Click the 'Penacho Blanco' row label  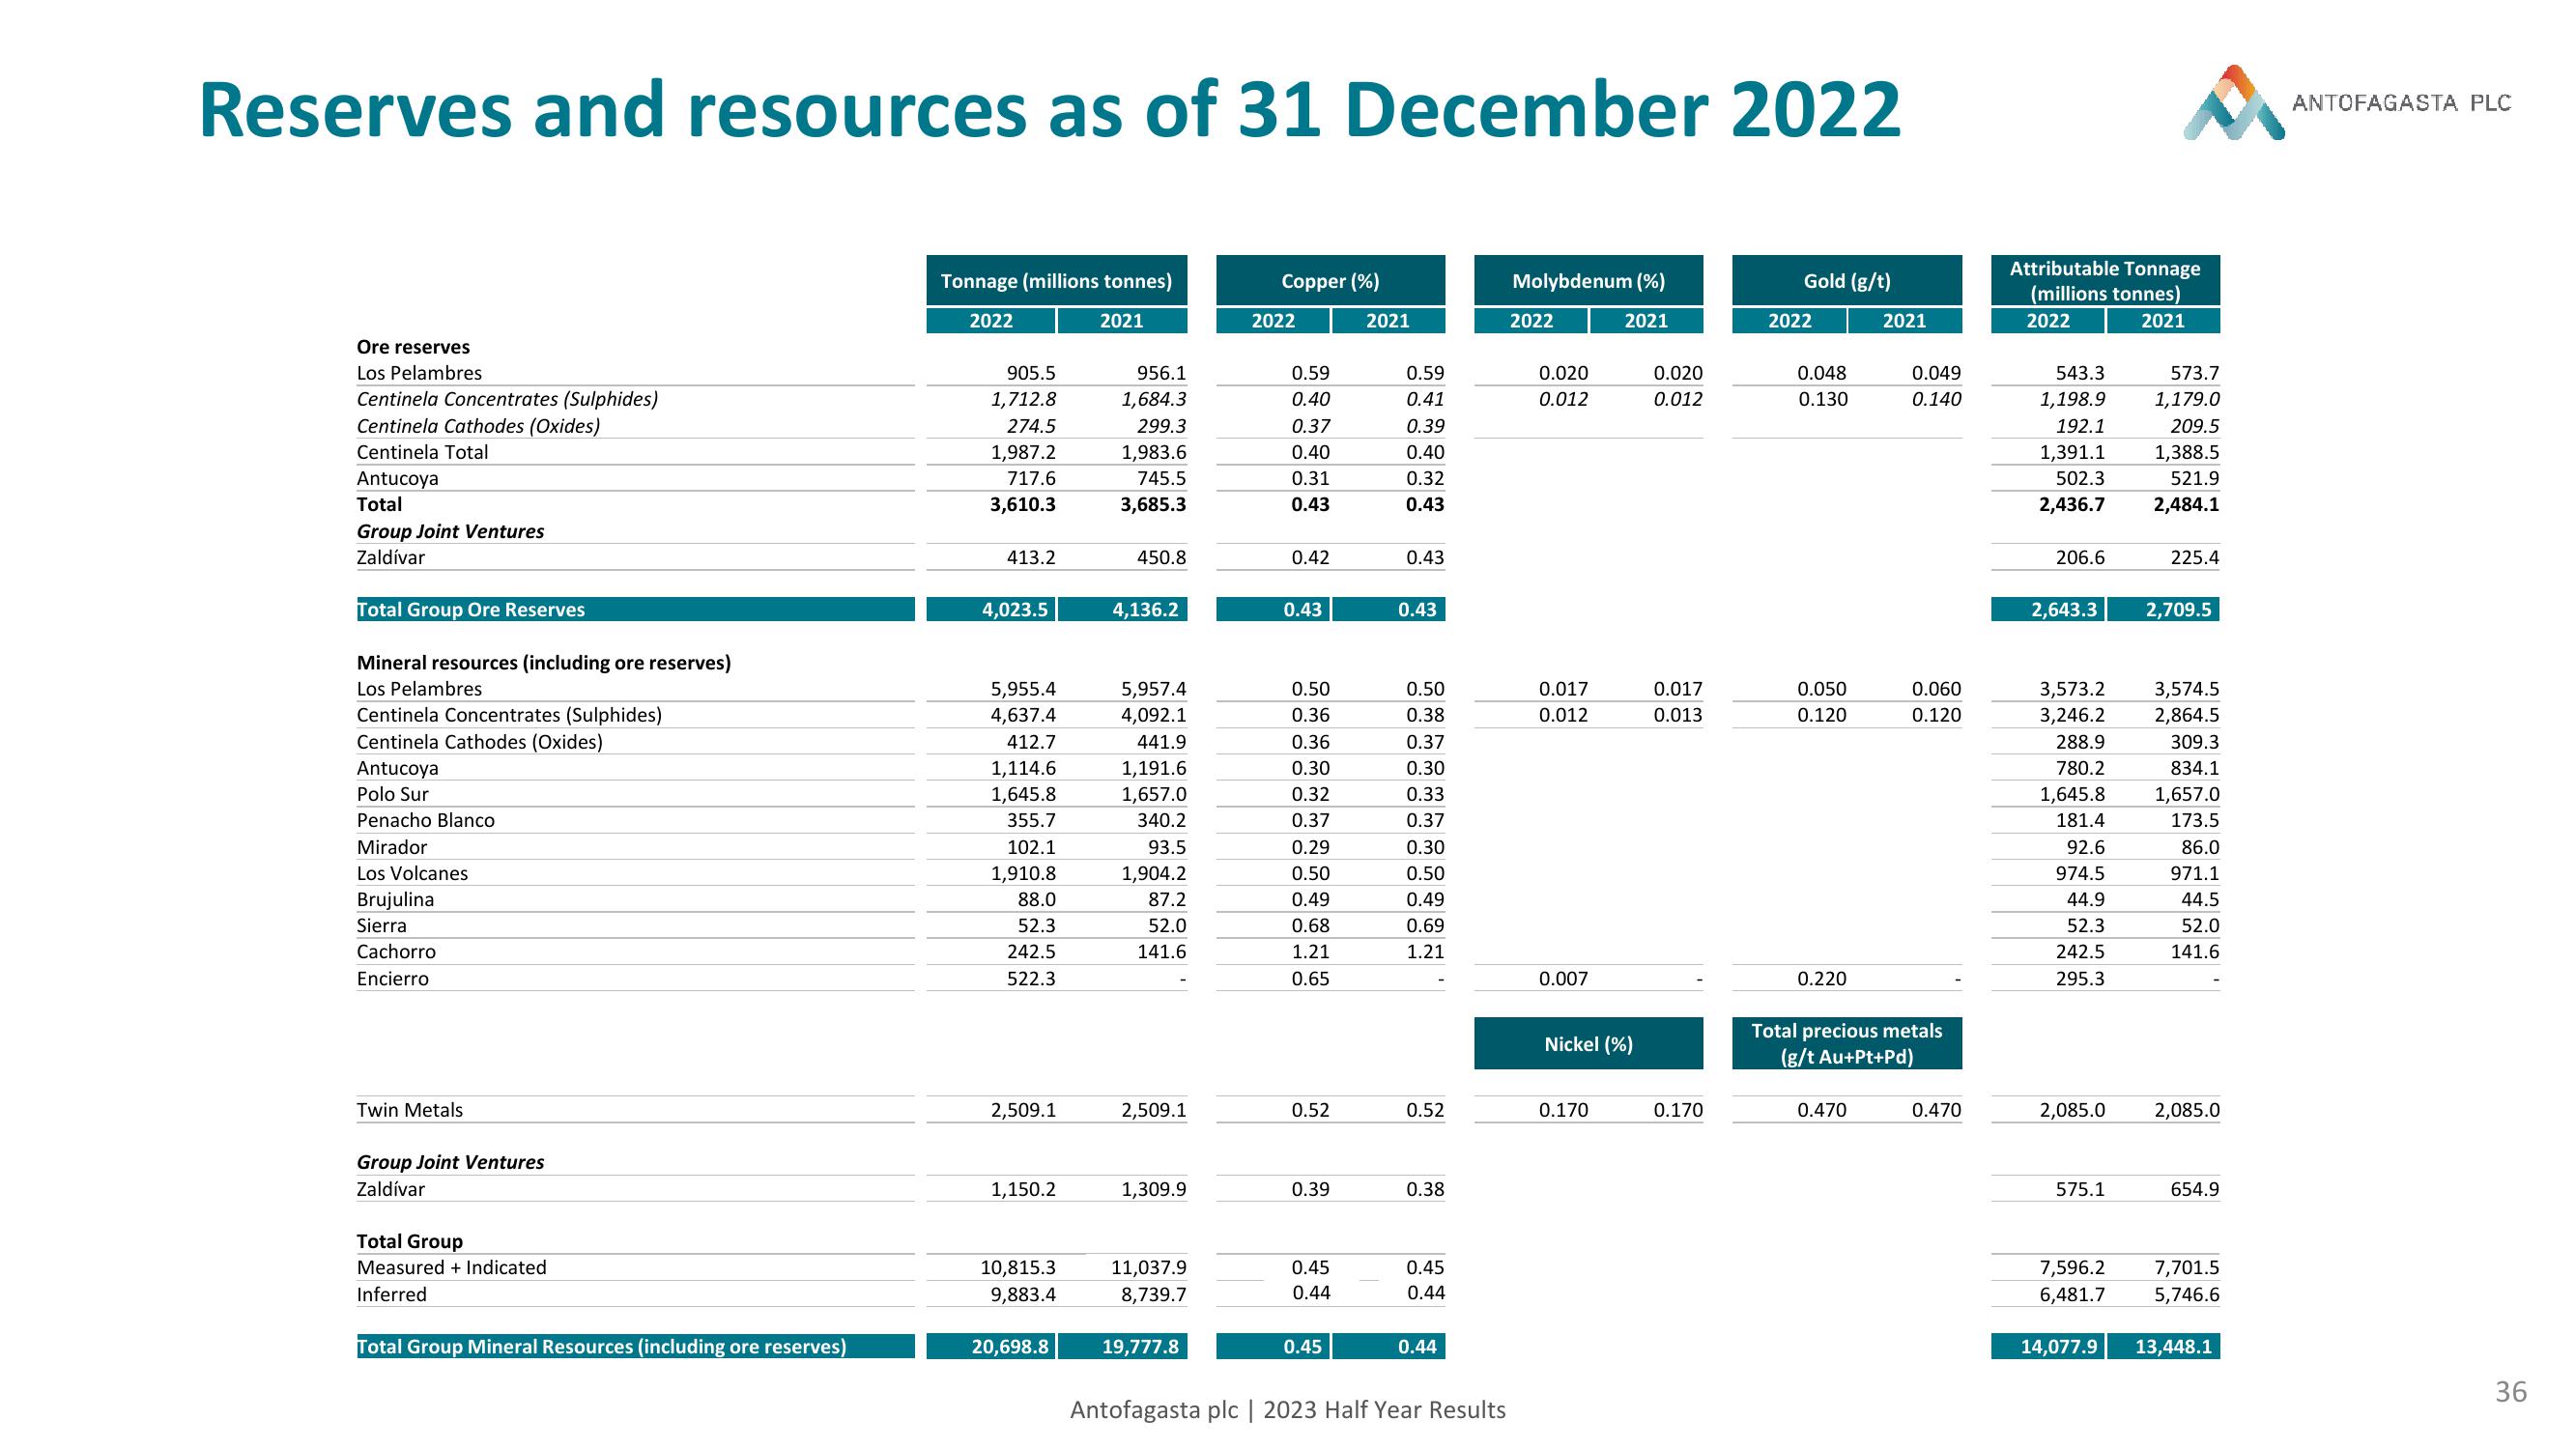[x=425, y=820]
